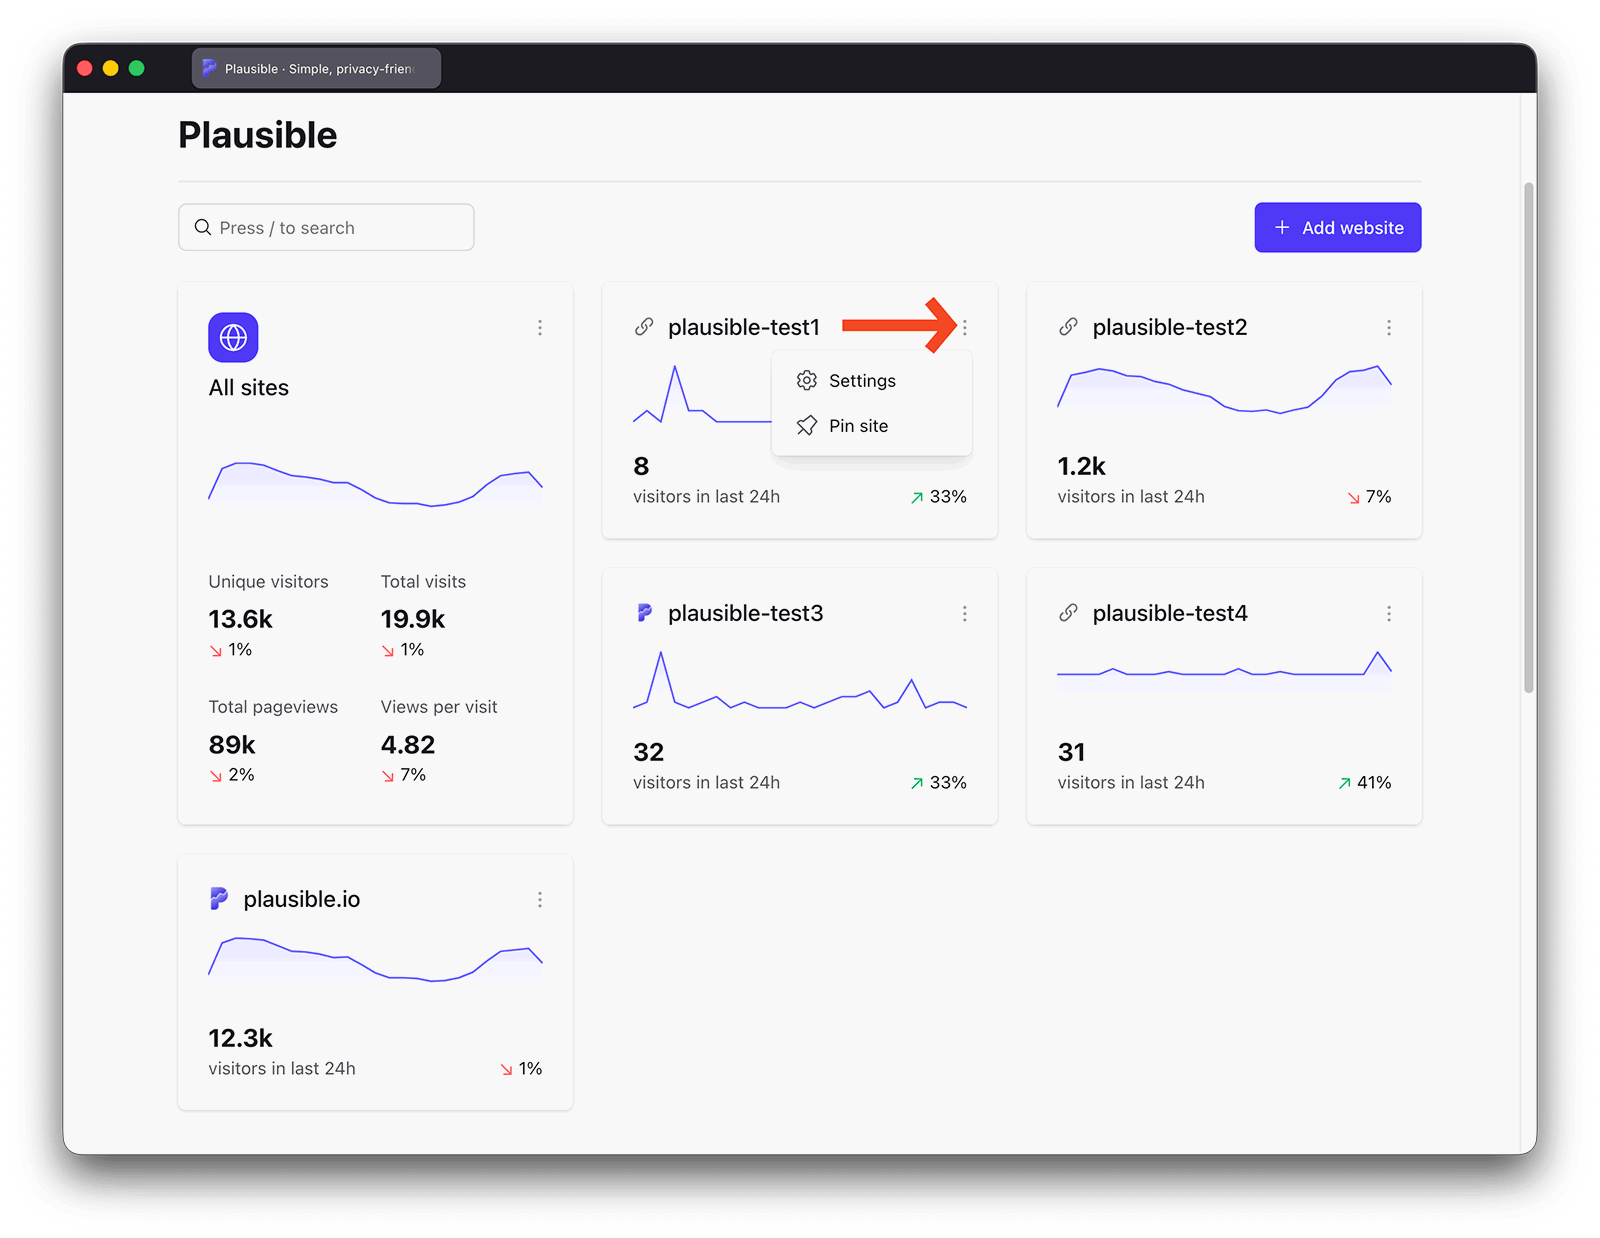Open the three-dot menu for plausible-test4
Viewport: 1600px width, 1238px height.
(1389, 613)
